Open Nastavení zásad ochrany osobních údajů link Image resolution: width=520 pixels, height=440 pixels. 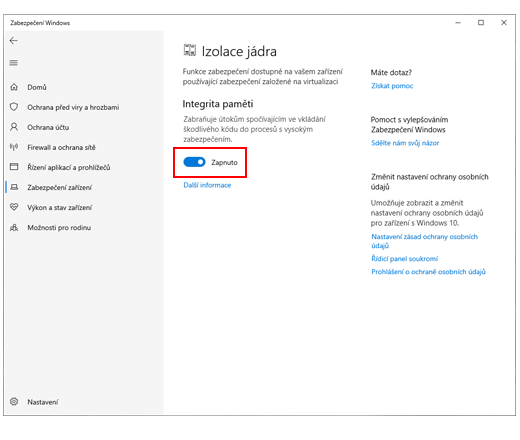click(424, 241)
